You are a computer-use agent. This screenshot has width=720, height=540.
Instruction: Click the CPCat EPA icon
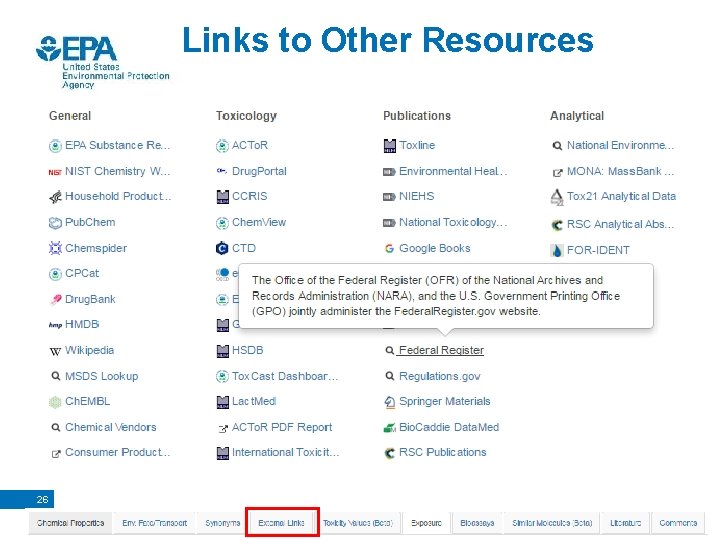click(55, 274)
